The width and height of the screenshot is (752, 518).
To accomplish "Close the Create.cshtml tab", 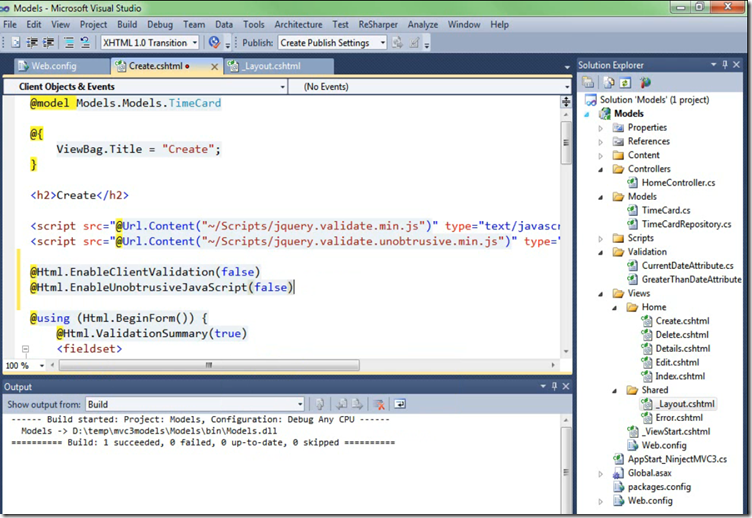I will 214,67.
